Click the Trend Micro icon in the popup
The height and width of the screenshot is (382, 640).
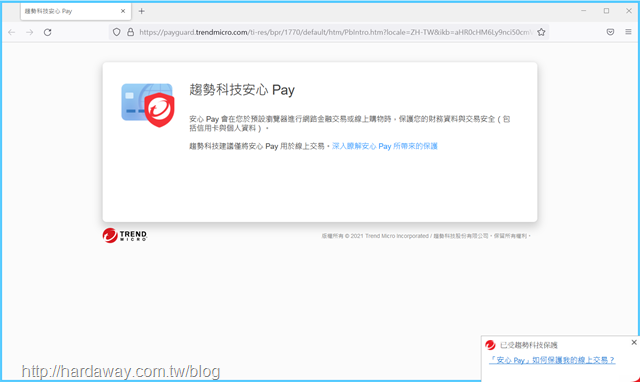pos(490,345)
